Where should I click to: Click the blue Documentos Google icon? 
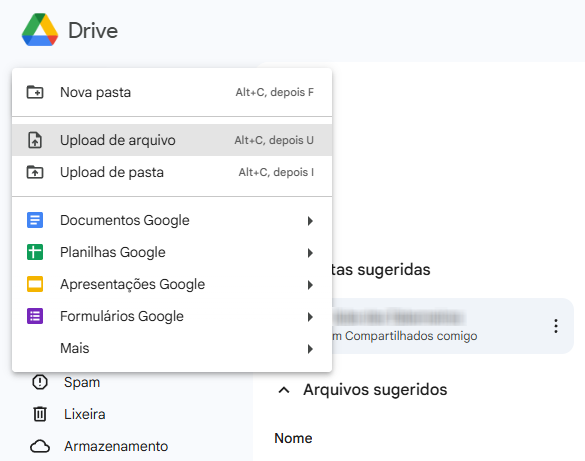point(35,220)
